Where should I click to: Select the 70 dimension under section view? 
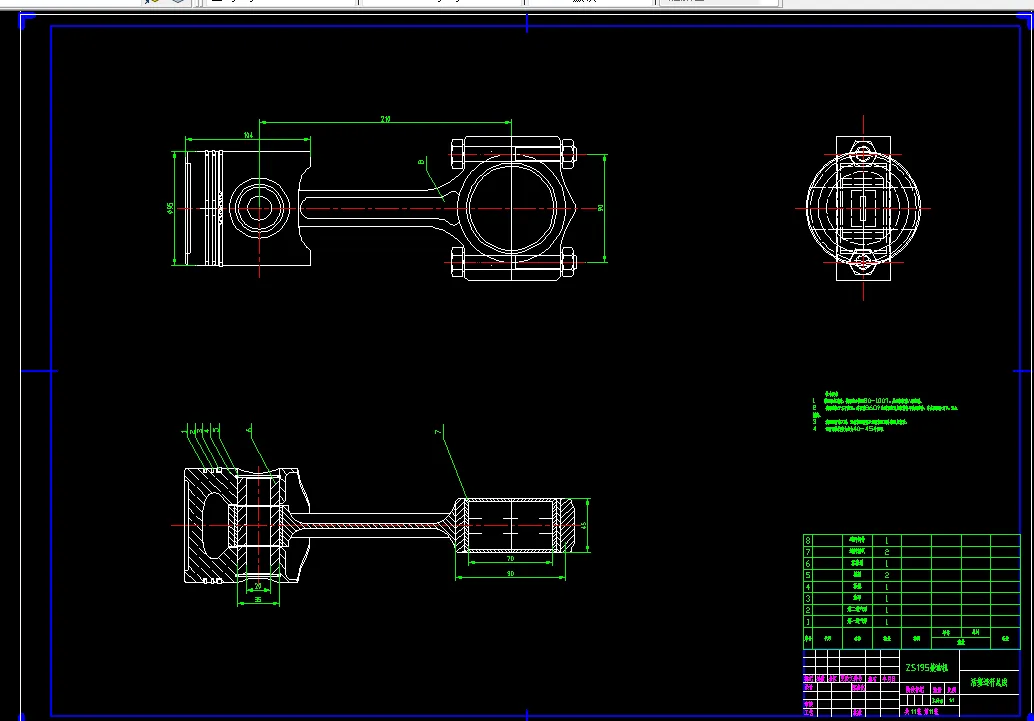tap(510, 559)
